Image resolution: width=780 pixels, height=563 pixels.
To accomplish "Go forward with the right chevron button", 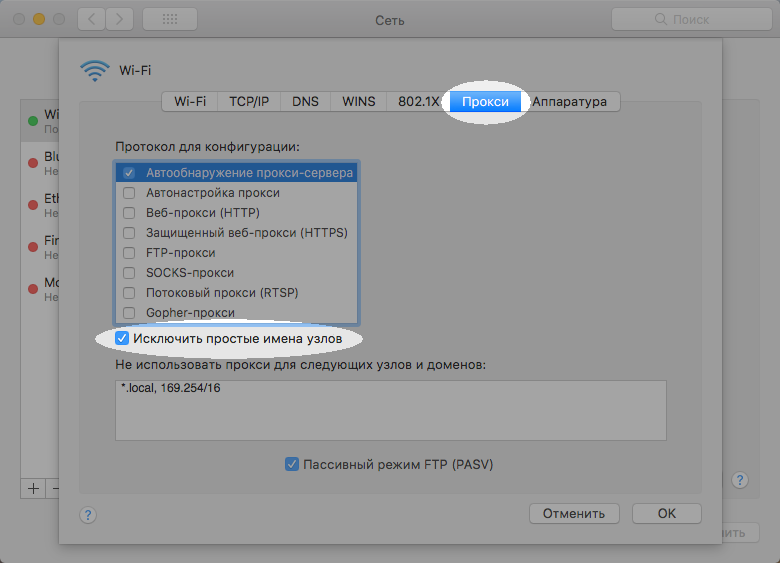I will [119, 19].
